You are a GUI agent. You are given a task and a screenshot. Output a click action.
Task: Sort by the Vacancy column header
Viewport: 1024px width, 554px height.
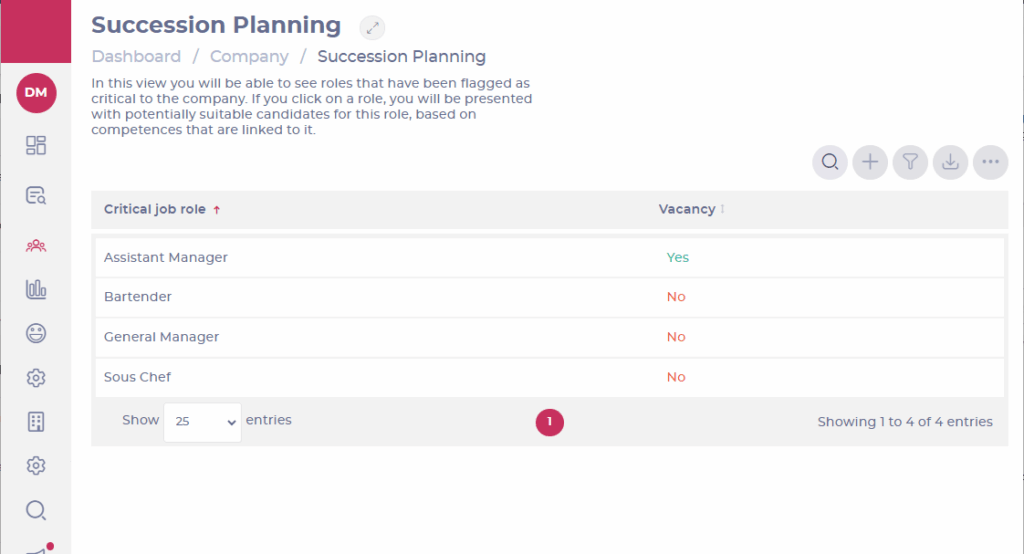click(x=687, y=210)
